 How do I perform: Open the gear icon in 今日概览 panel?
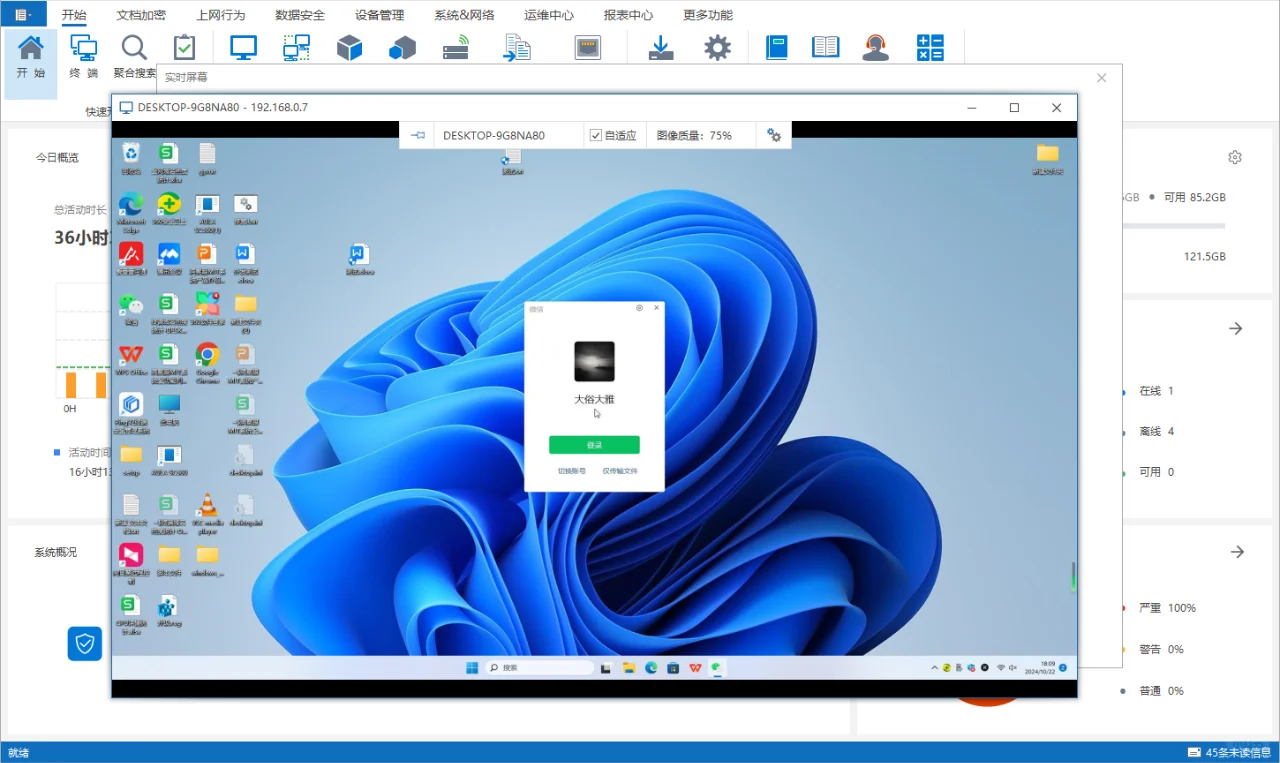pos(1235,157)
